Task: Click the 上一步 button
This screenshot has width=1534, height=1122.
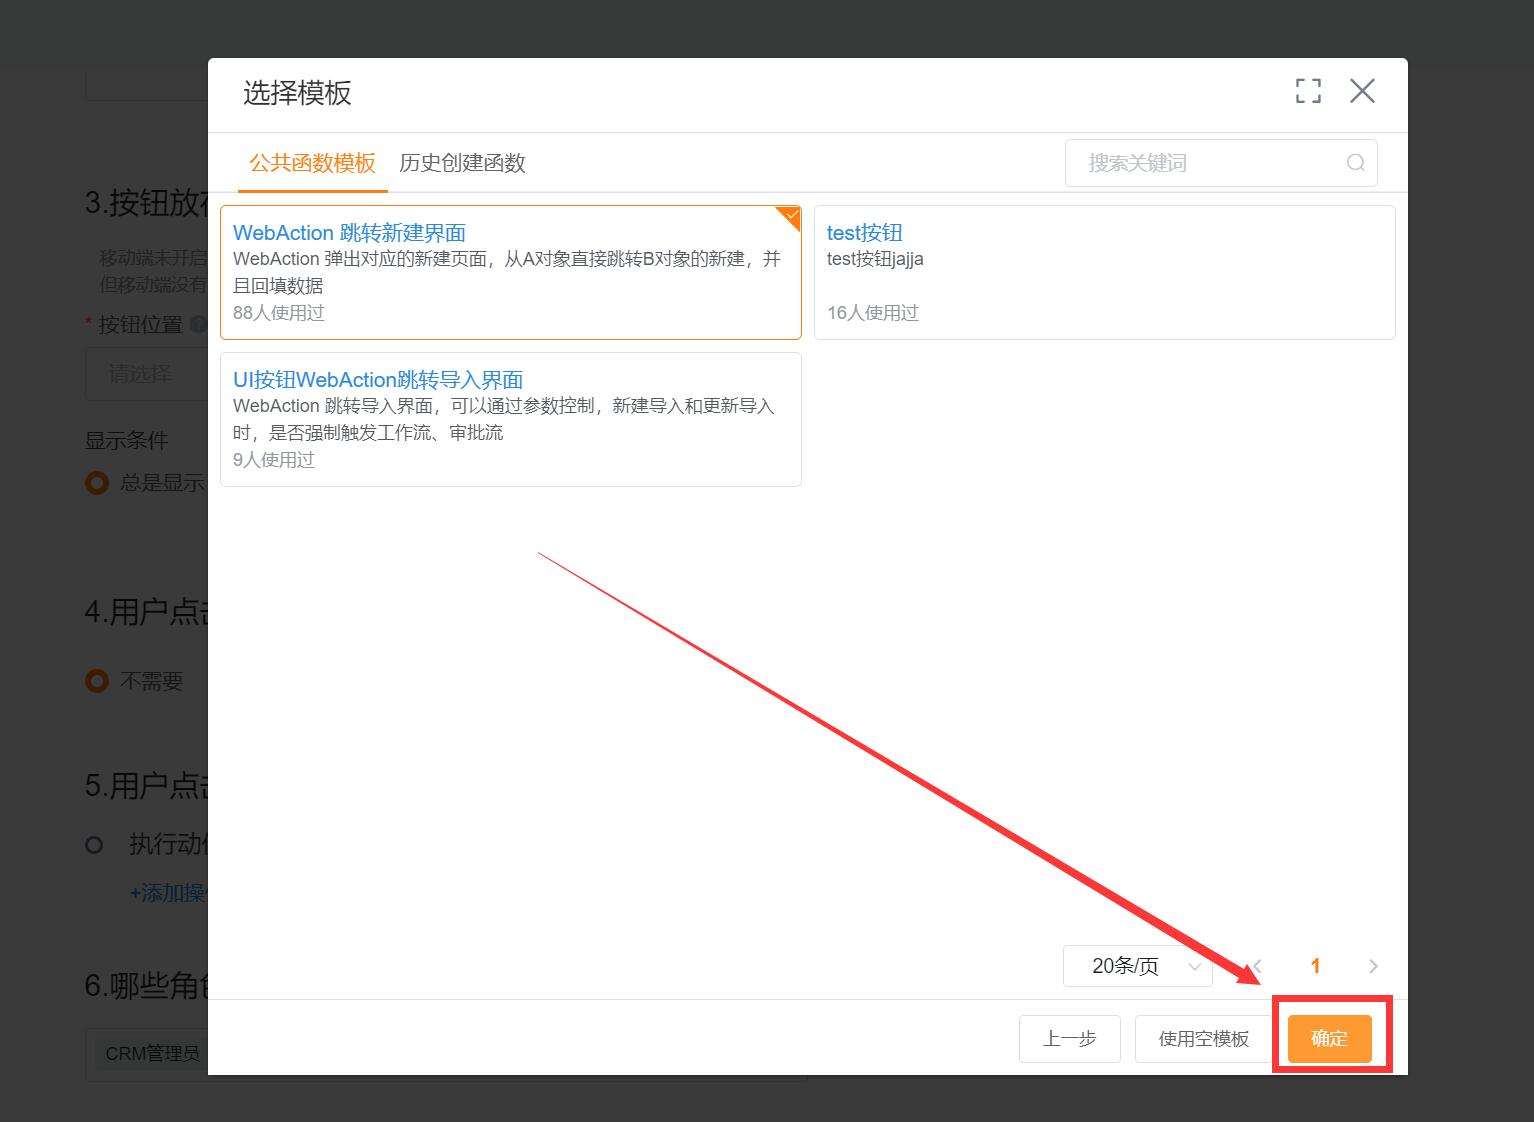Action: pyautogui.click(x=1070, y=1039)
